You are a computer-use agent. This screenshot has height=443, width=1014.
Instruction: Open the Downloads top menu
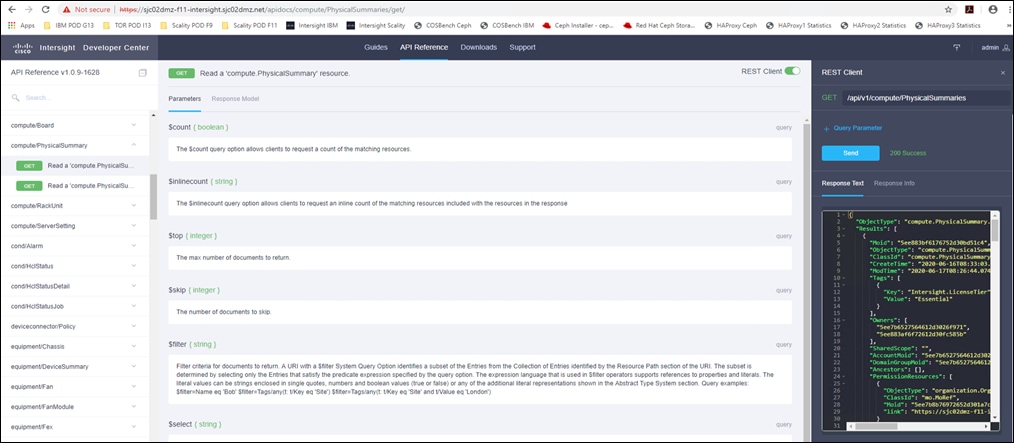pos(479,47)
